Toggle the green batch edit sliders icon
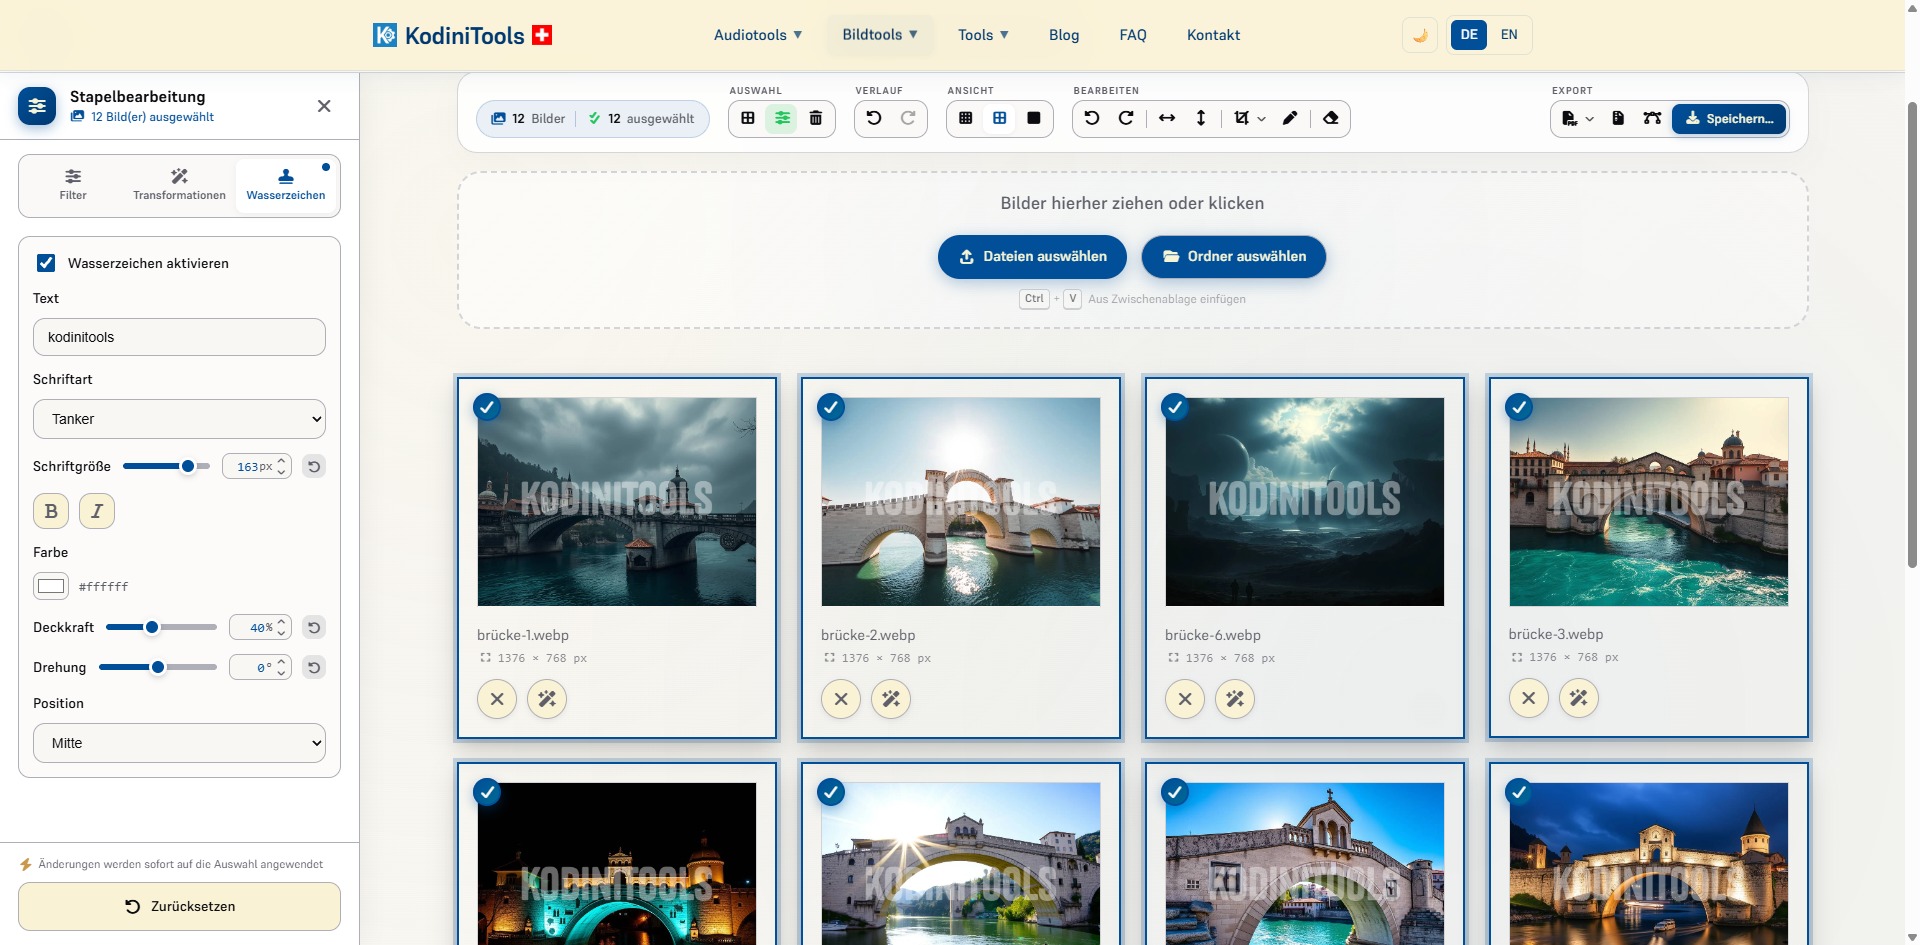The image size is (1920, 945). (782, 118)
